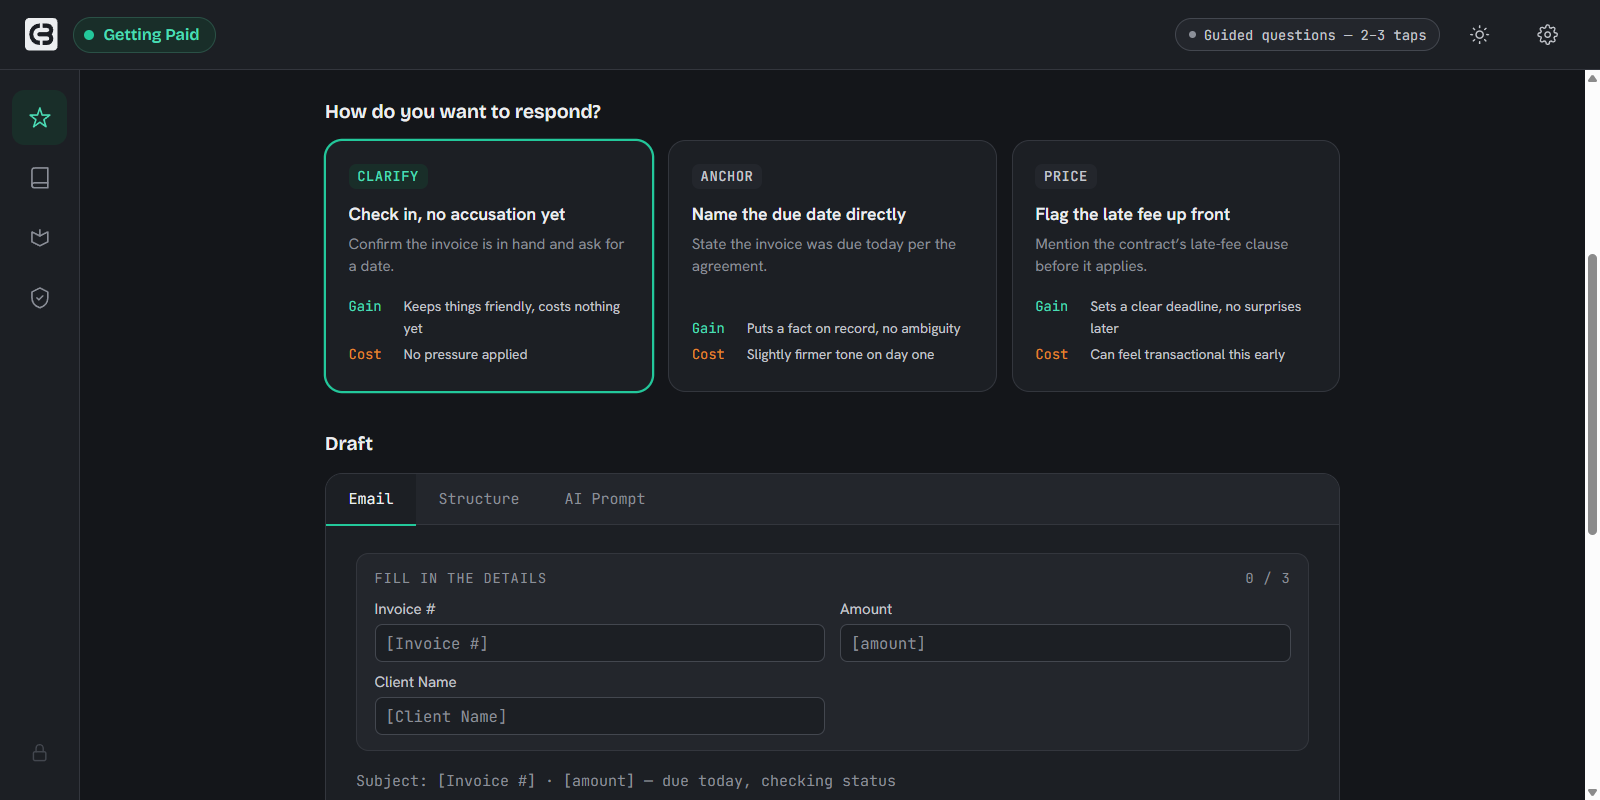Open settings gear icon
The width and height of the screenshot is (1600, 800).
[x=1547, y=35]
